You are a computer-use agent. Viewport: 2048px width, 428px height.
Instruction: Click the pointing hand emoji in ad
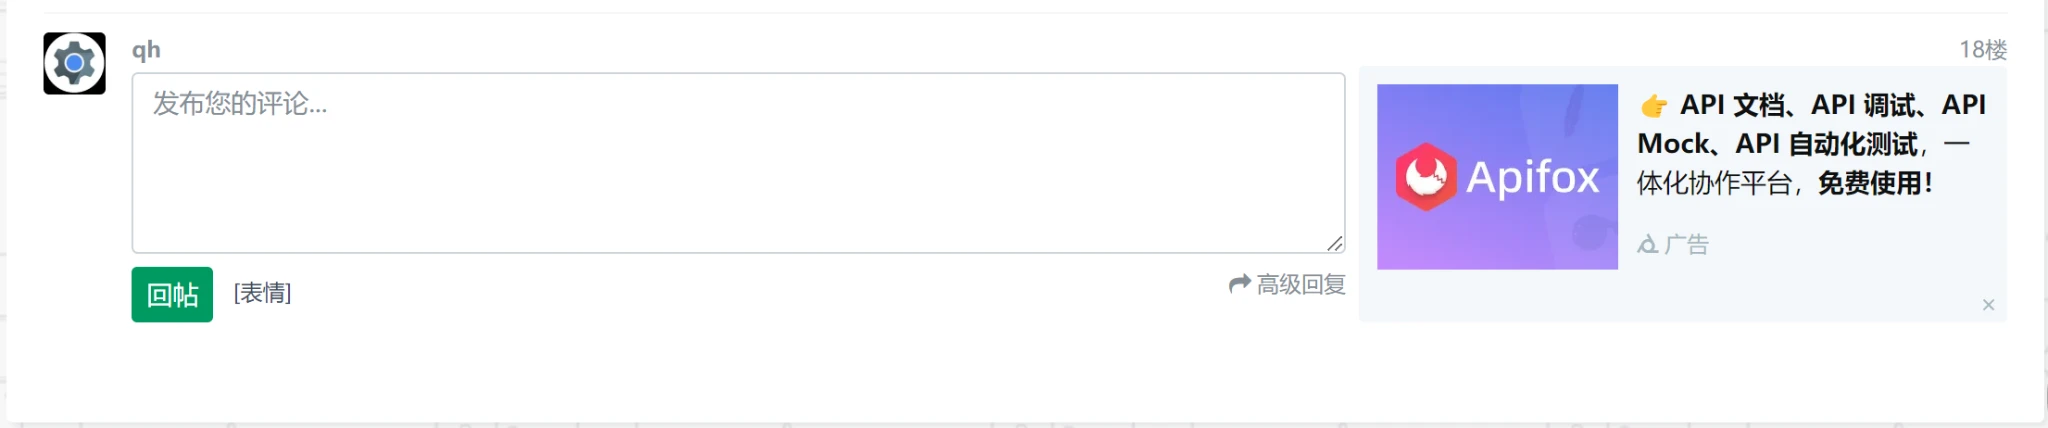click(1654, 105)
